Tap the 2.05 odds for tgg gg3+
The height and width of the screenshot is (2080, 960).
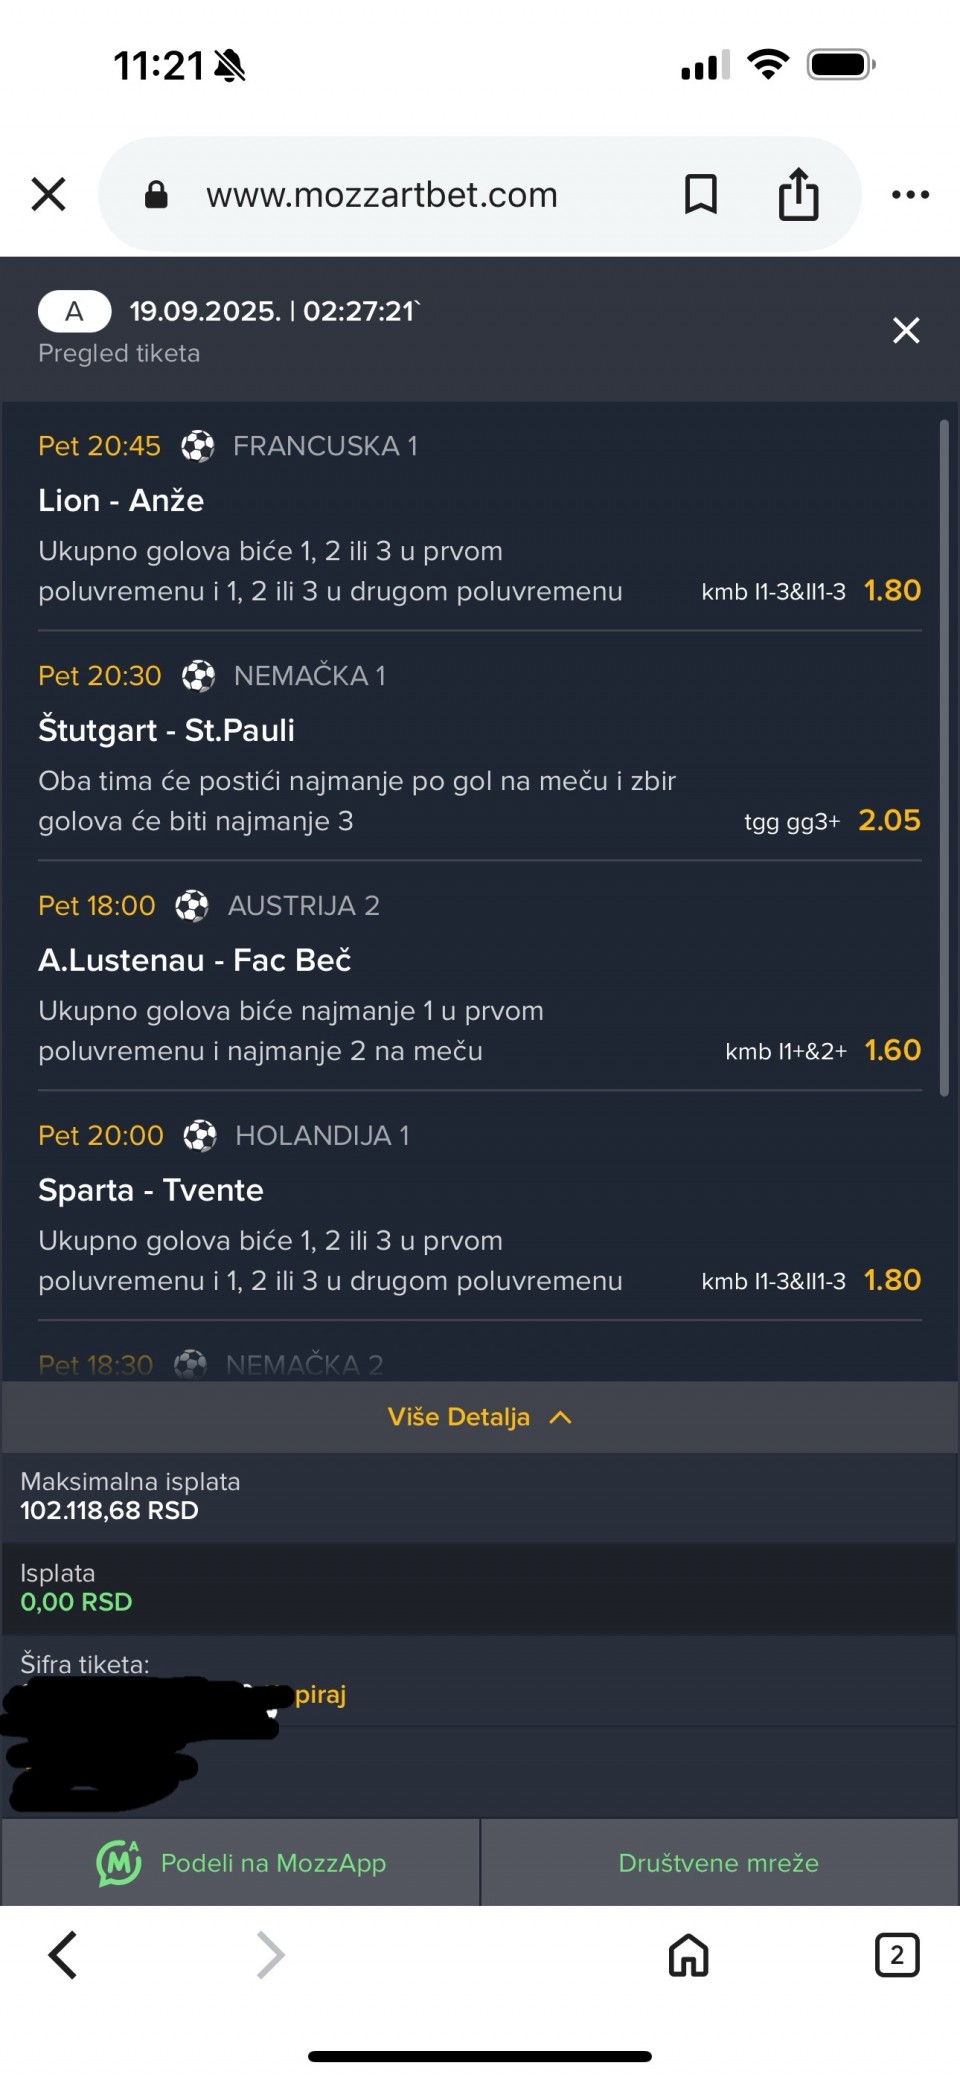[x=889, y=820]
